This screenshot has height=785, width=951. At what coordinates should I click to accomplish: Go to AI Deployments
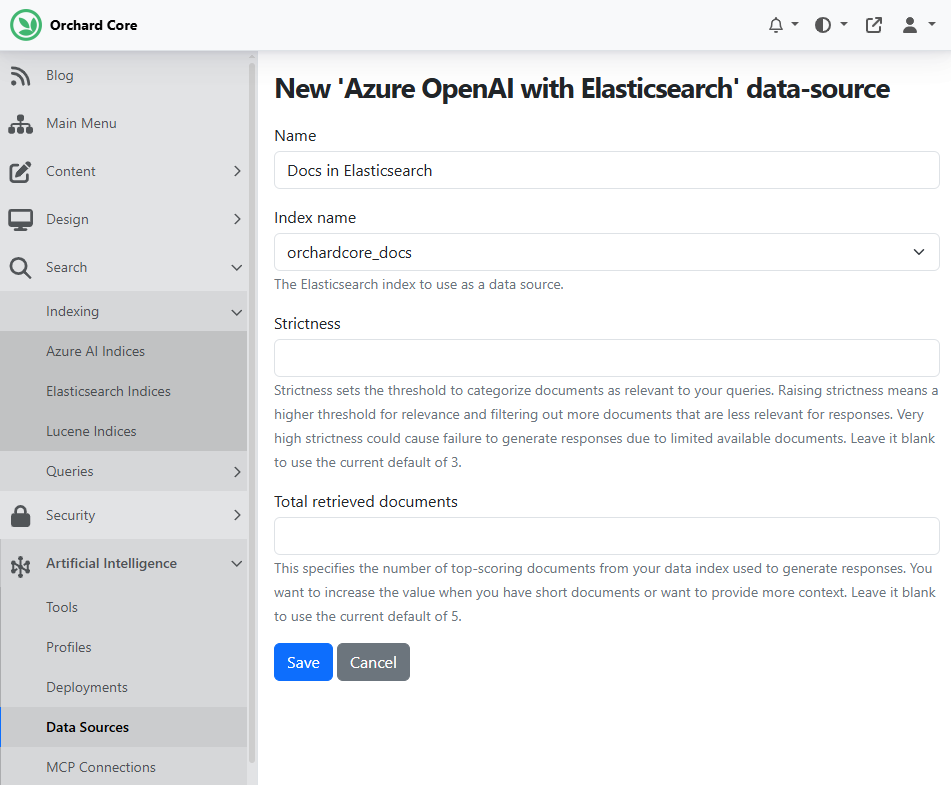pyautogui.click(x=87, y=687)
